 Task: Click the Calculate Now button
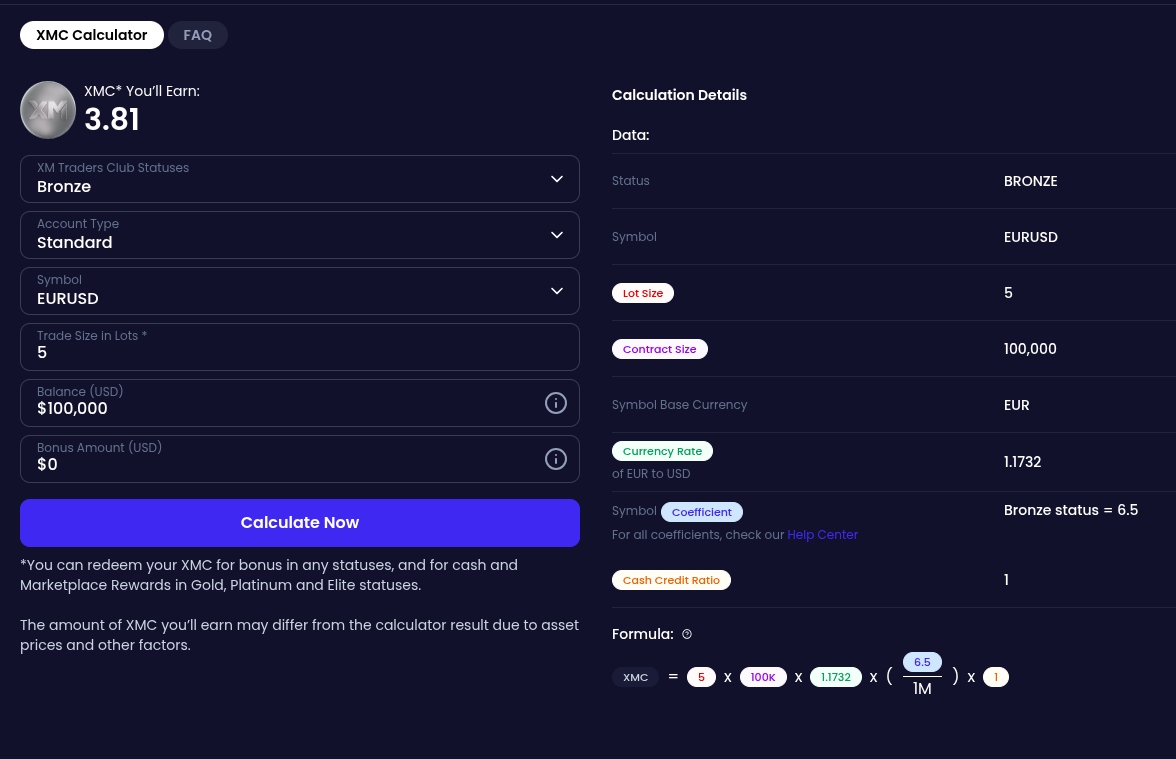[x=300, y=523]
